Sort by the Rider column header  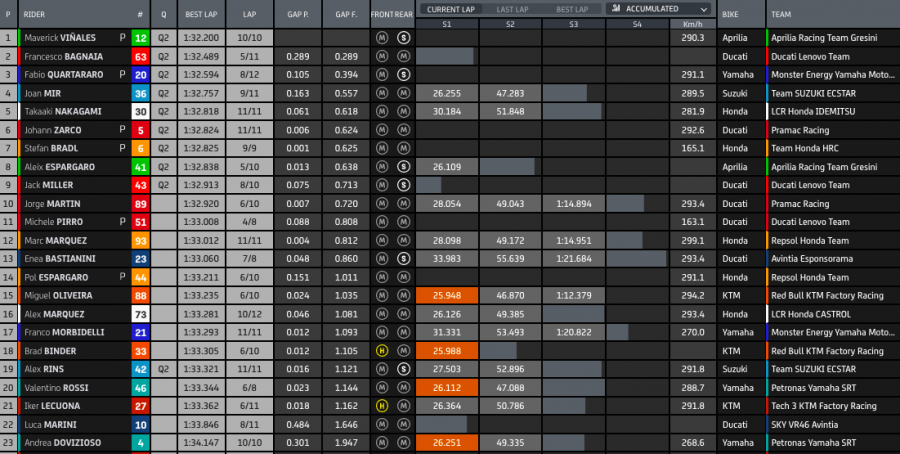coord(36,15)
